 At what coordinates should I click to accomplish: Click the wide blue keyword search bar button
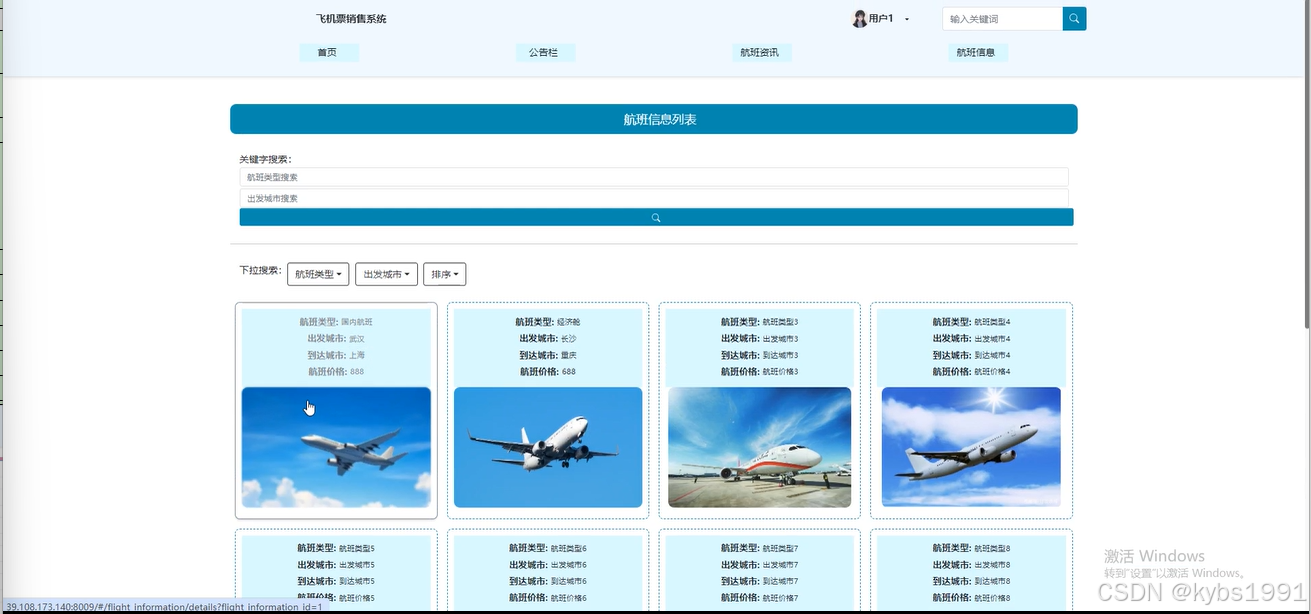[x=656, y=217]
